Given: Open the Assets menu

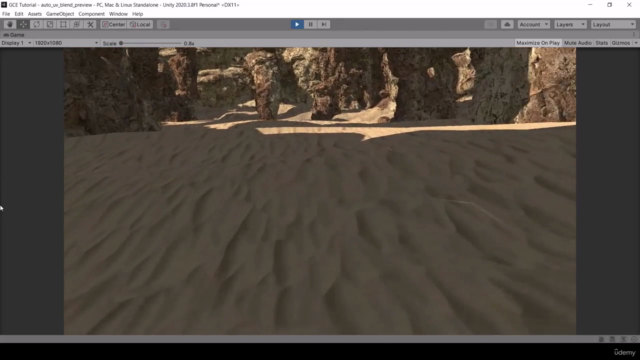Looking at the screenshot, I should pos(35,14).
